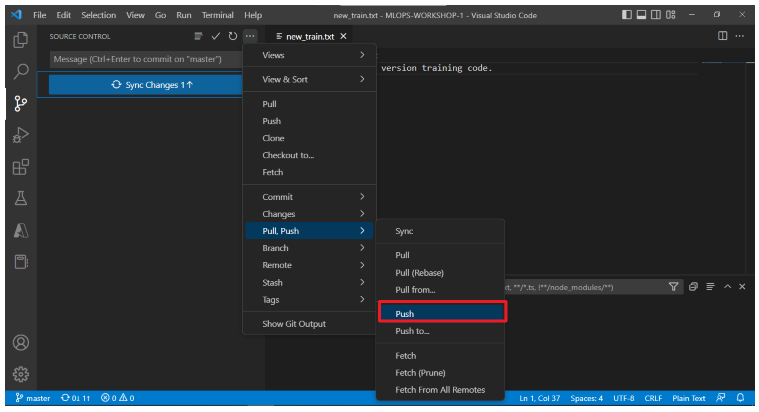The width and height of the screenshot is (759, 412).
Task: Open the Source Control view icon
Action: (x=20, y=103)
